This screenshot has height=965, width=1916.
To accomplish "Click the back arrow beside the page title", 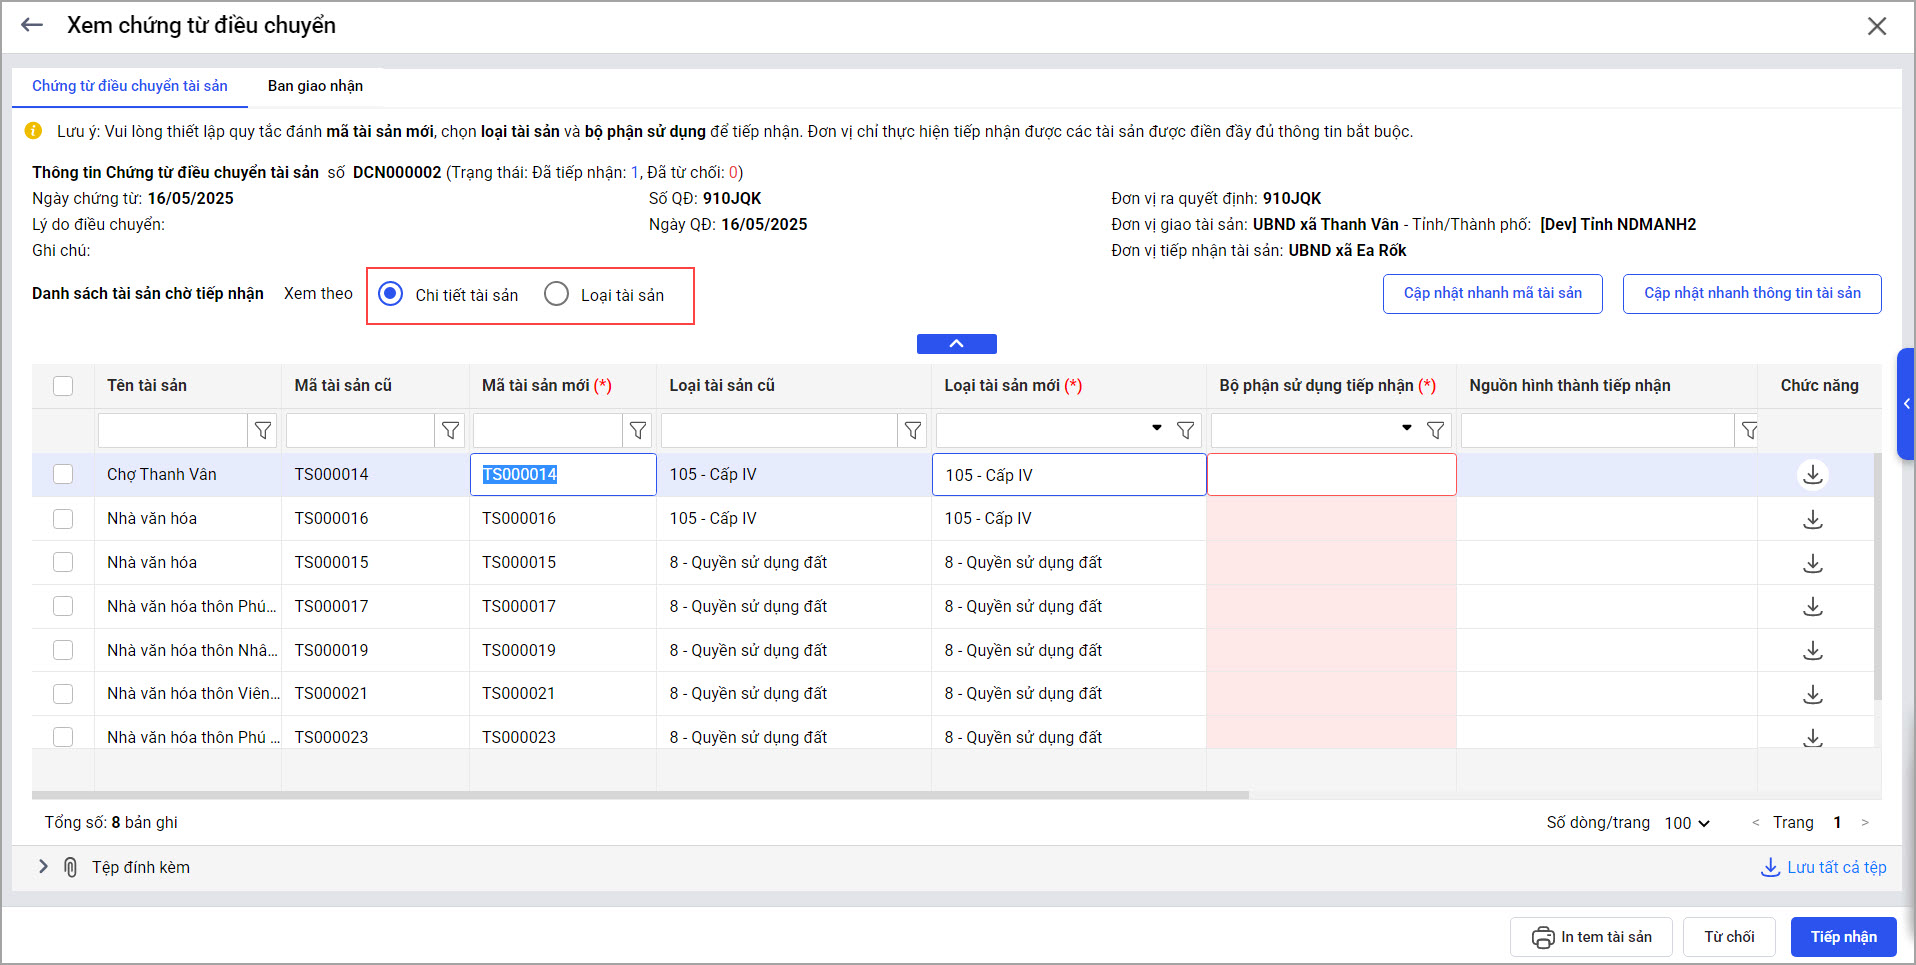I will point(32,26).
